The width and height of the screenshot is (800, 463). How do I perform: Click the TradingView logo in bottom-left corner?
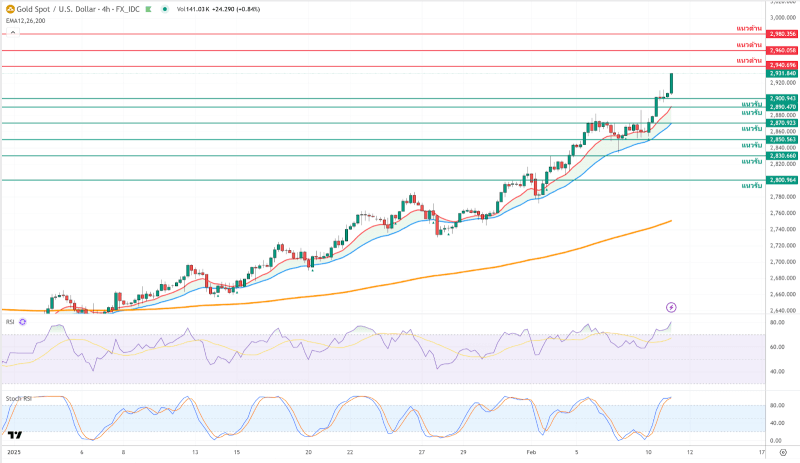(14, 435)
